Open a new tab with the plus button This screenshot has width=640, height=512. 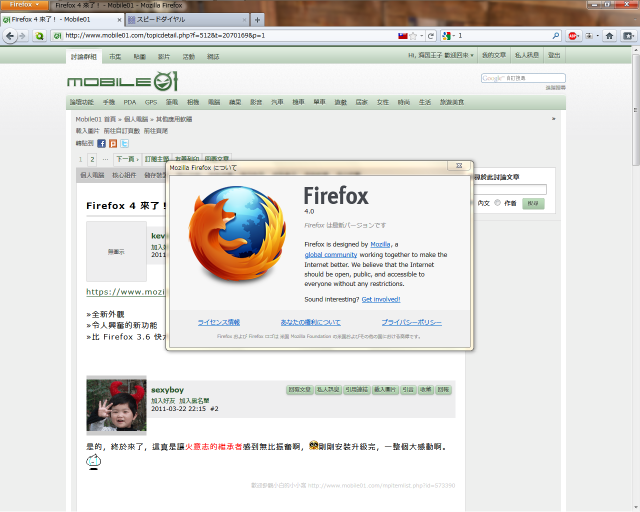point(257,20)
